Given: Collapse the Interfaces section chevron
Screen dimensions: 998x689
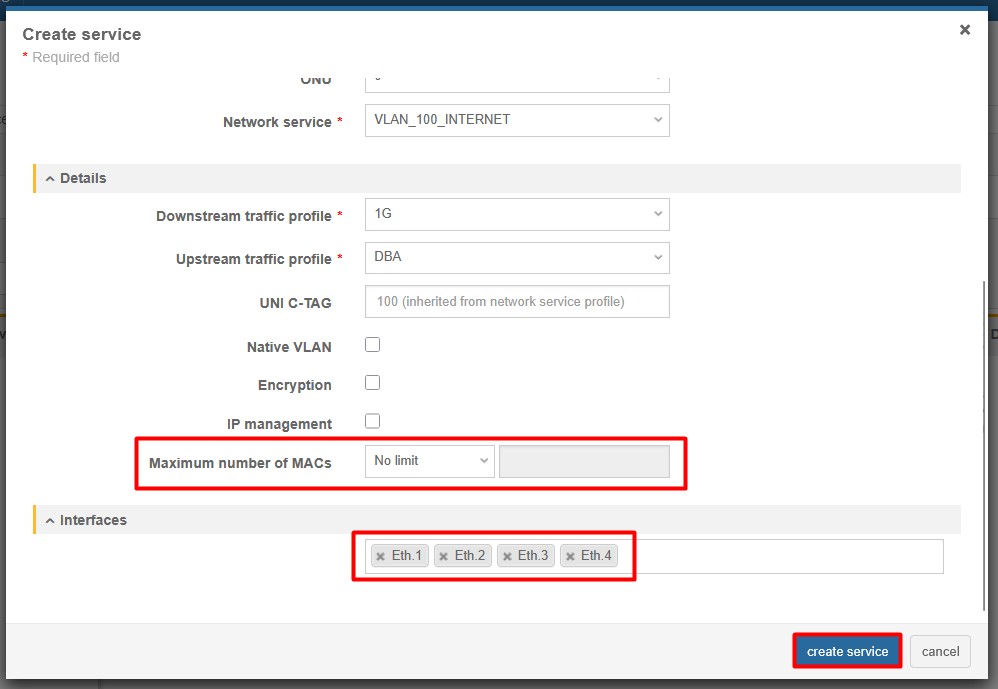Looking at the screenshot, I should point(50,520).
